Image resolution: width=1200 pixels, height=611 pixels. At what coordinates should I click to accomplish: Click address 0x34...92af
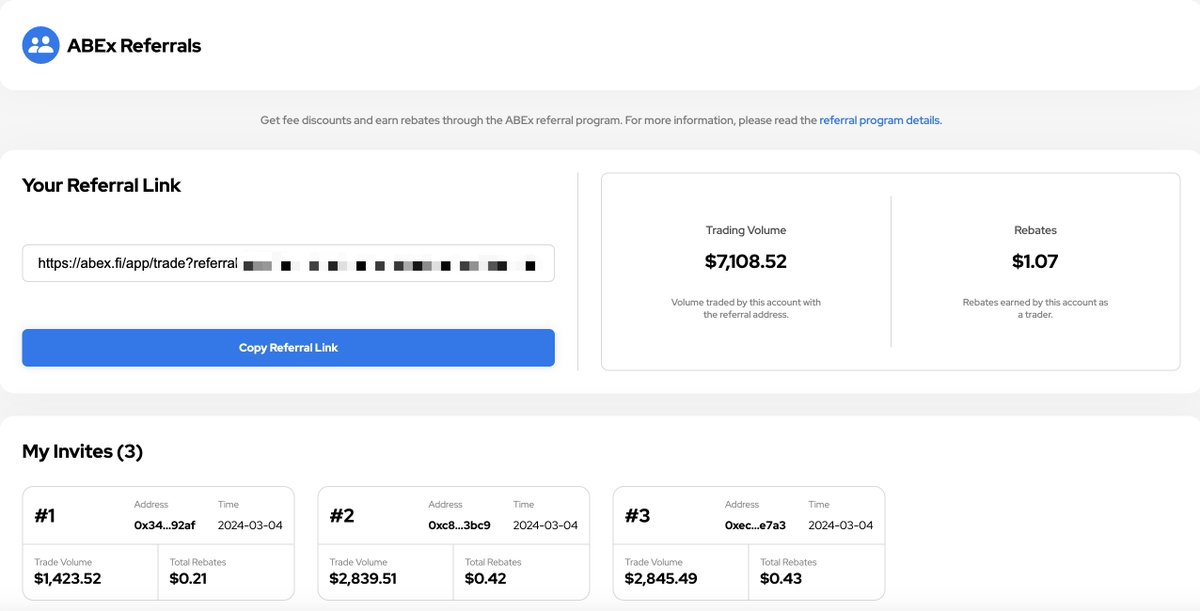(165, 525)
